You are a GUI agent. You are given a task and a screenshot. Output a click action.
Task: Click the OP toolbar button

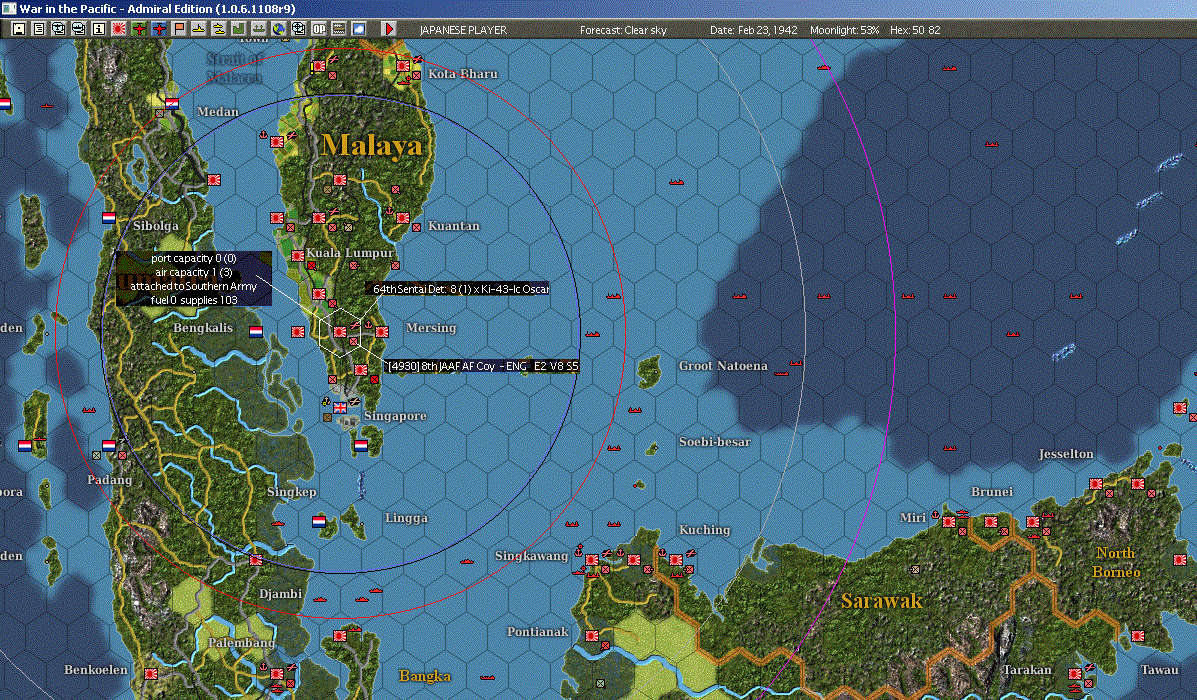click(x=318, y=29)
